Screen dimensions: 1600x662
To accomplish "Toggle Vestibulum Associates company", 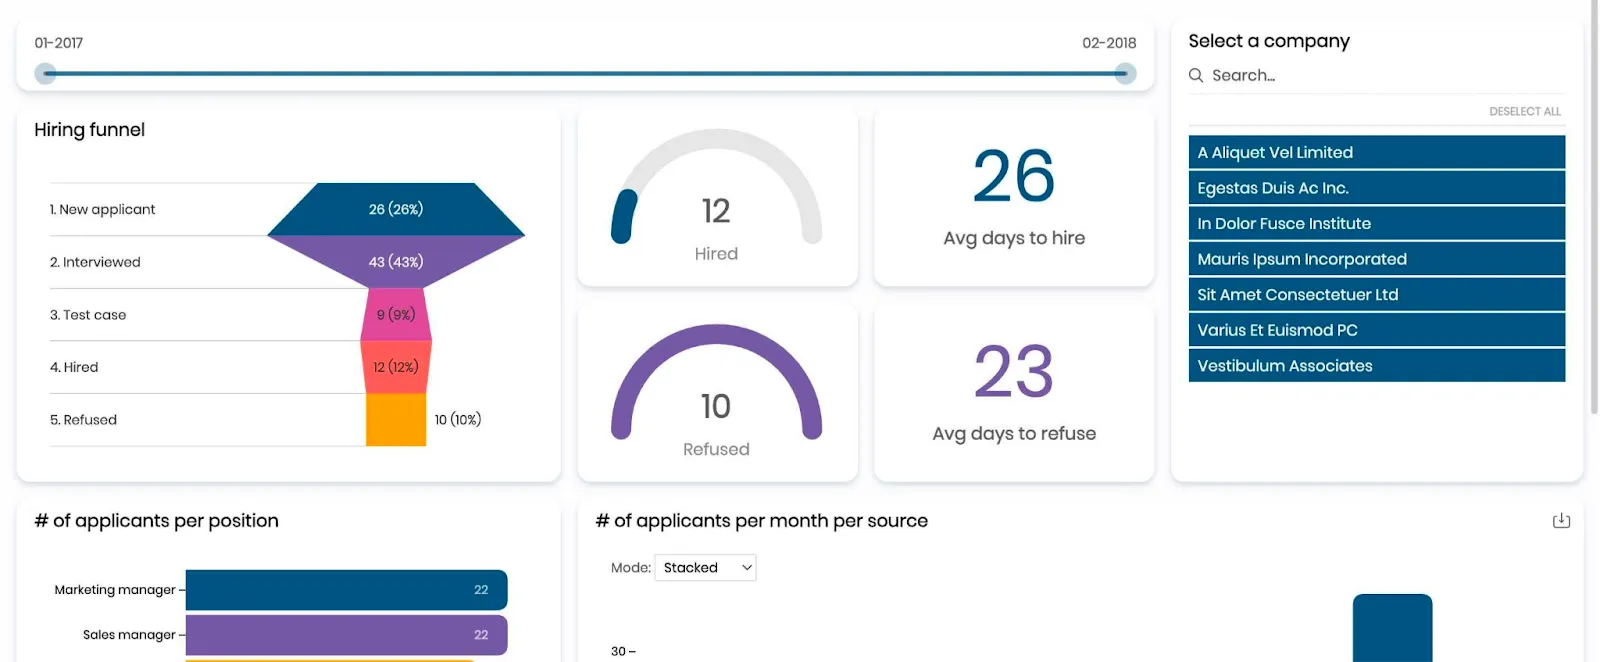I will click(1376, 366).
